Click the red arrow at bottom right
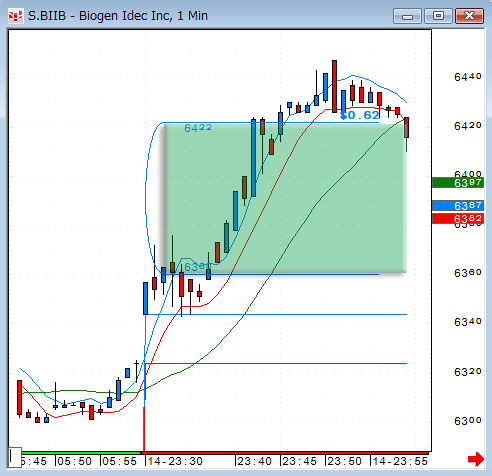Image resolution: width=492 pixels, height=476 pixels. (476, 459)
